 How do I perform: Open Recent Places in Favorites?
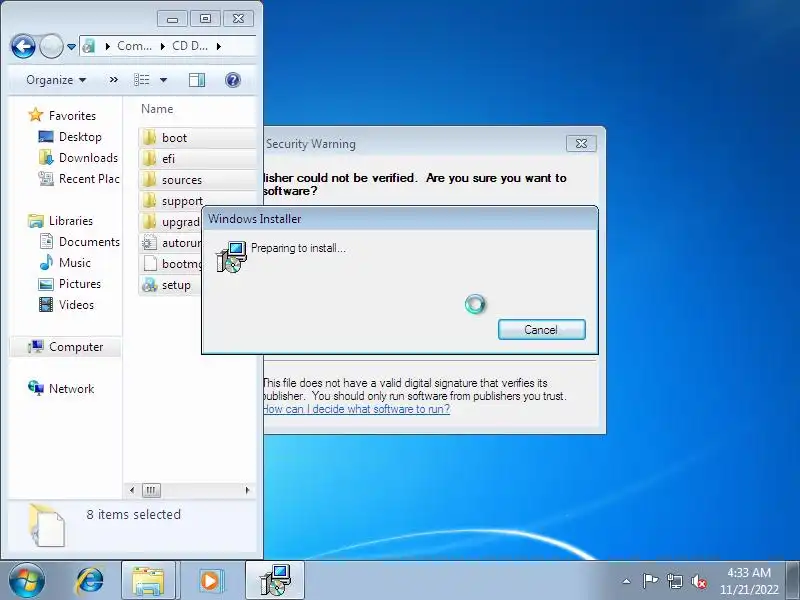79,179
